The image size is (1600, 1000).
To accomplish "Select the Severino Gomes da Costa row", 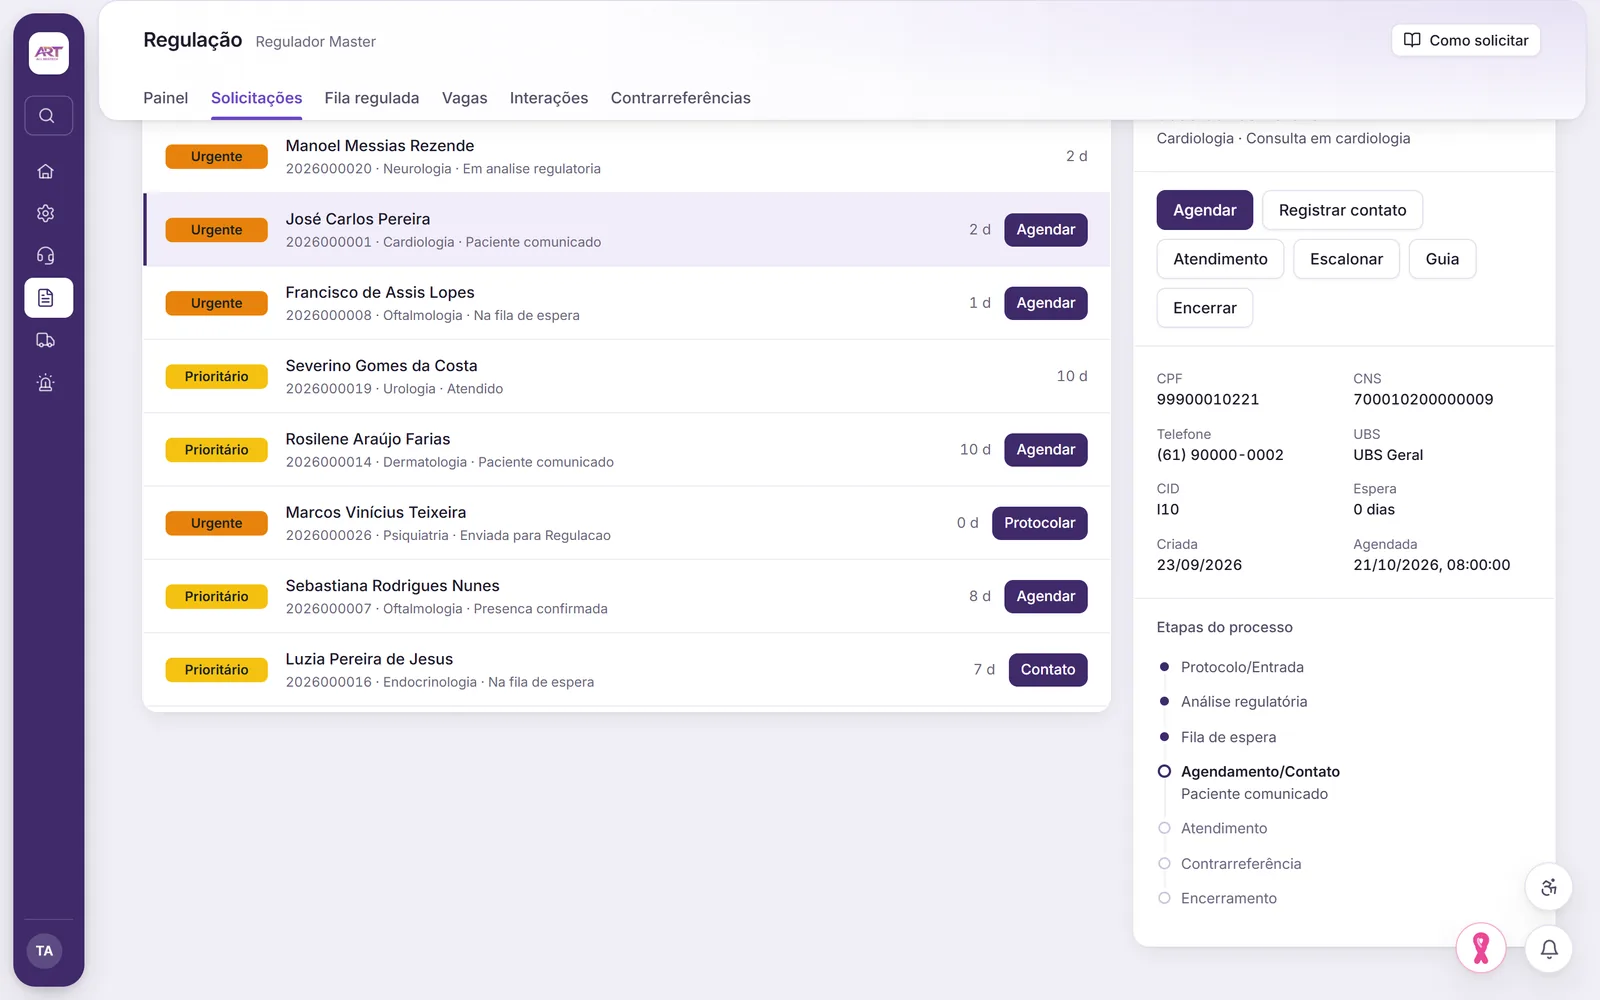I will coord(627,377).
